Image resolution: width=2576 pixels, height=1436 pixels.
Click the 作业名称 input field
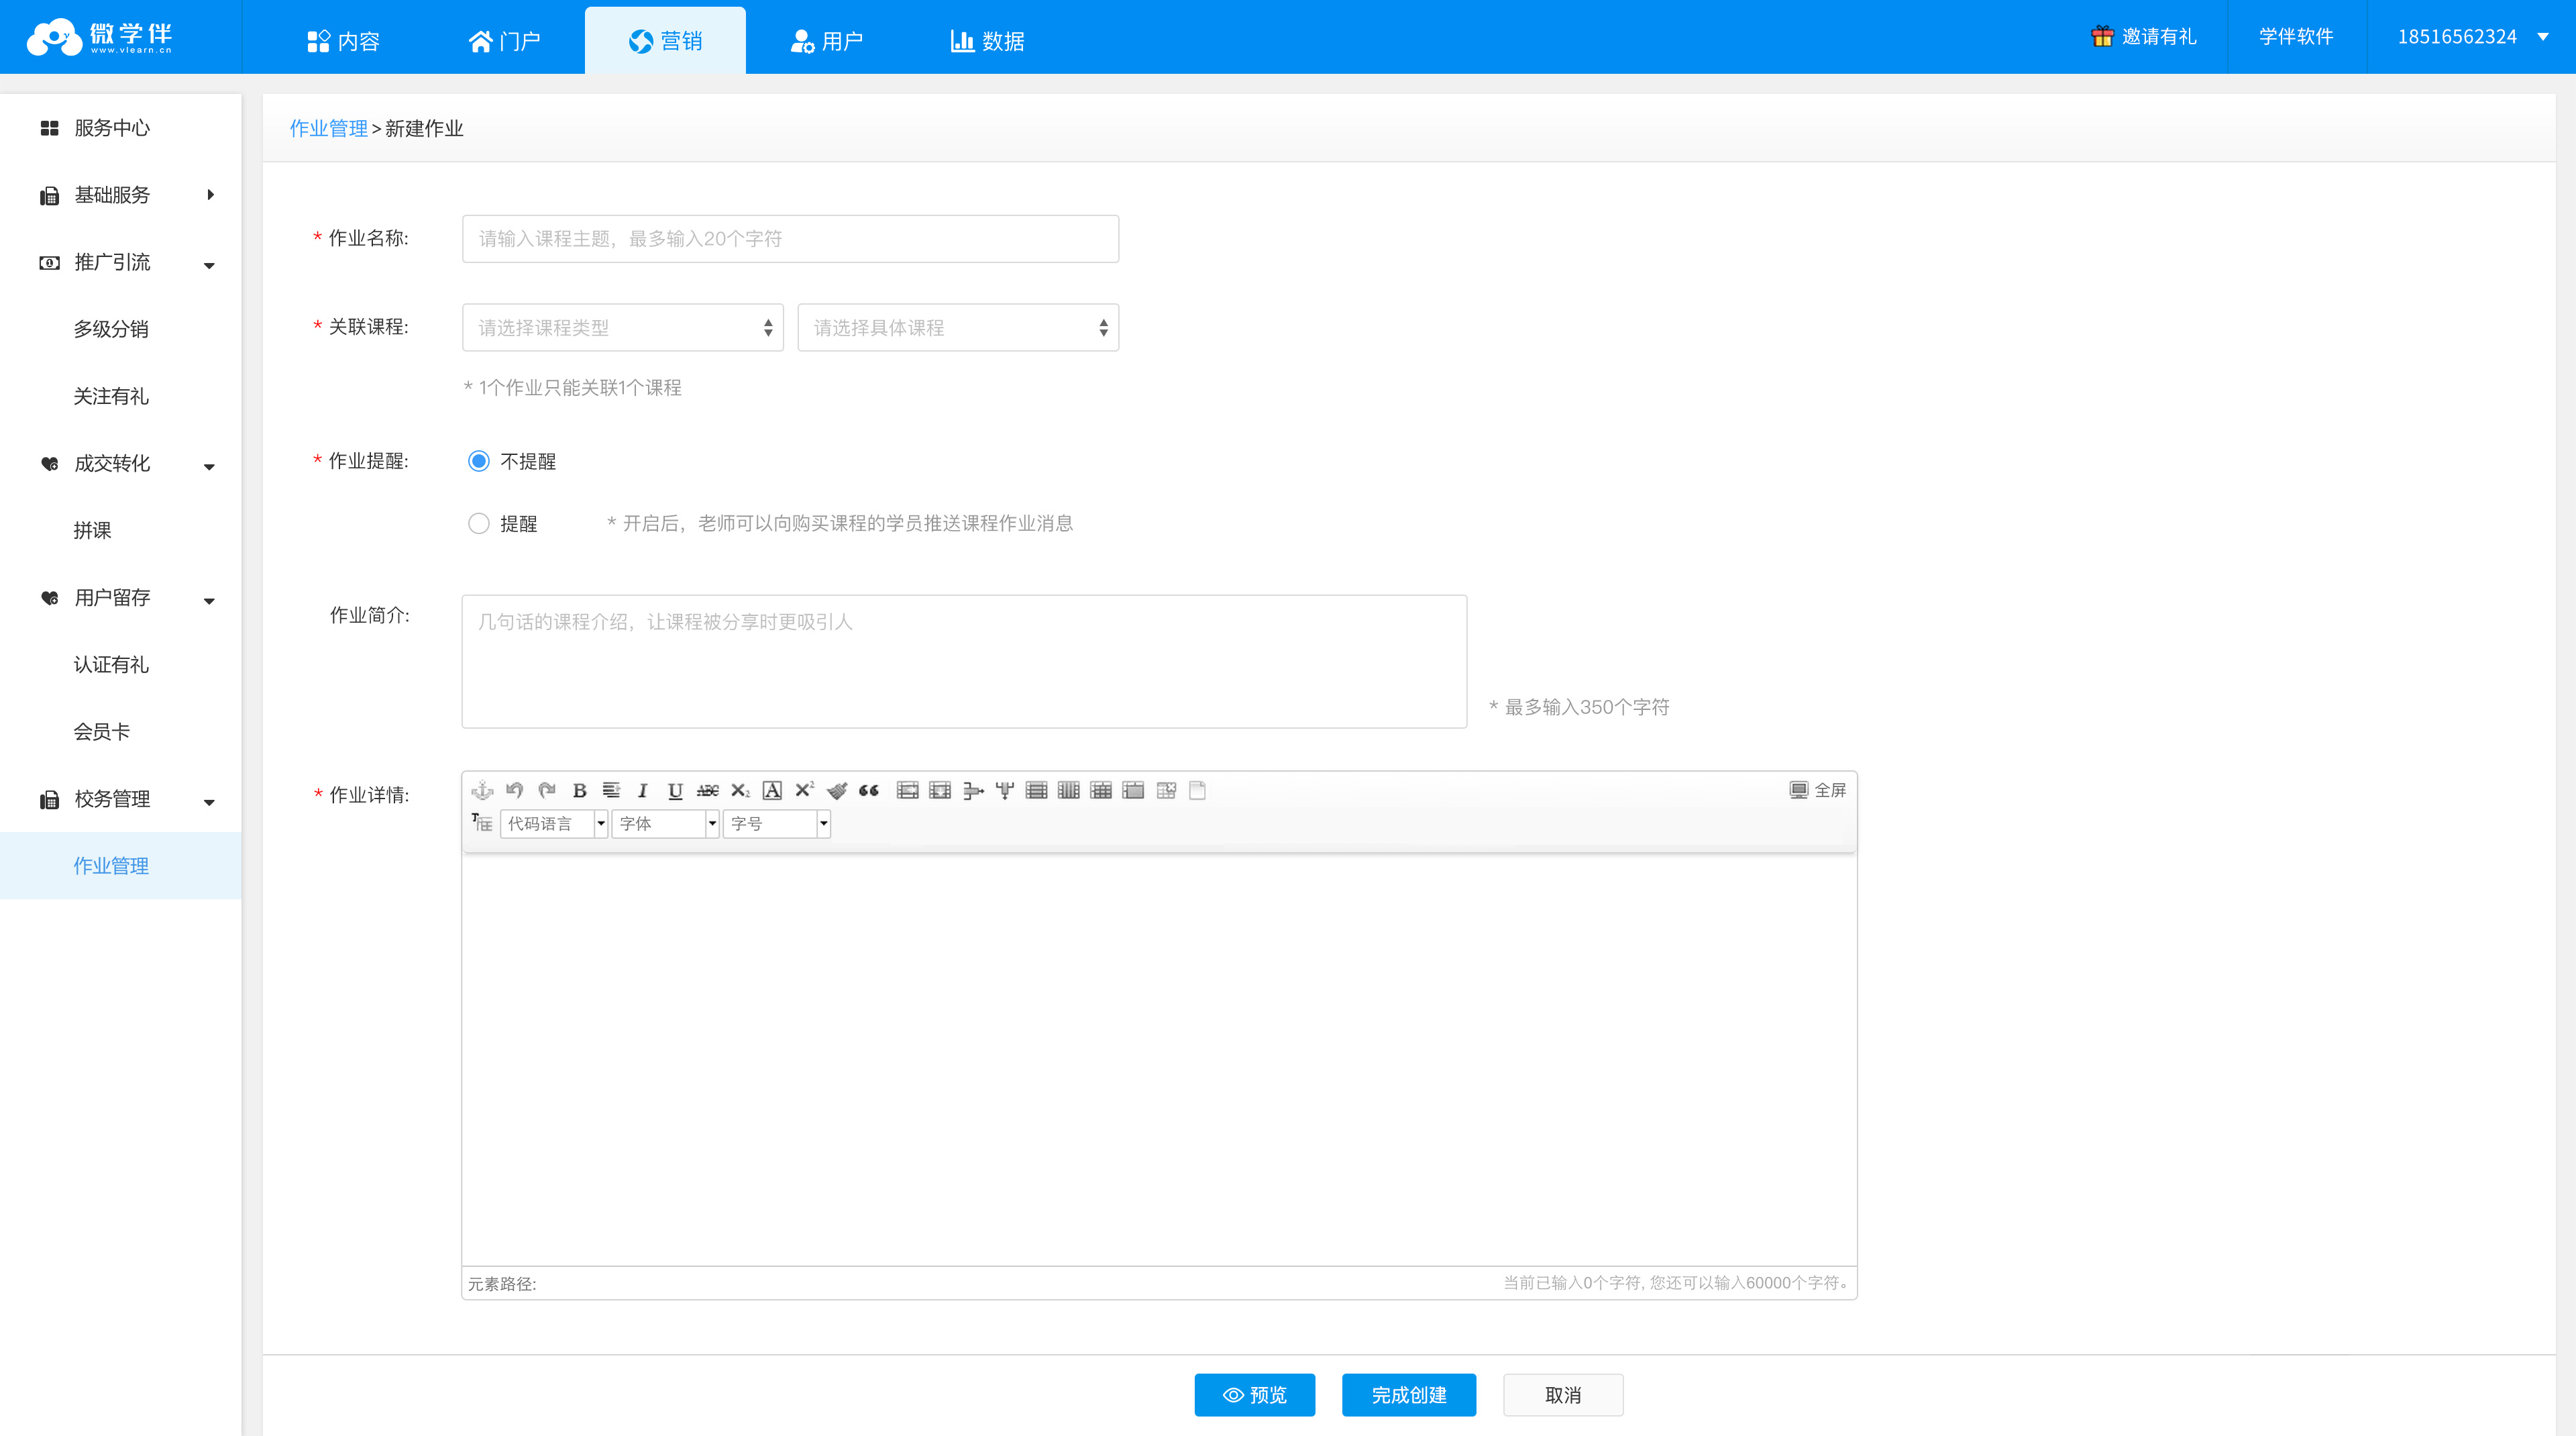coord(790,238)
